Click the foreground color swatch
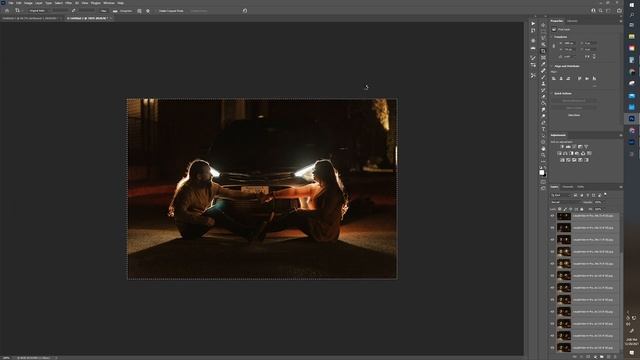 [542, 172]
